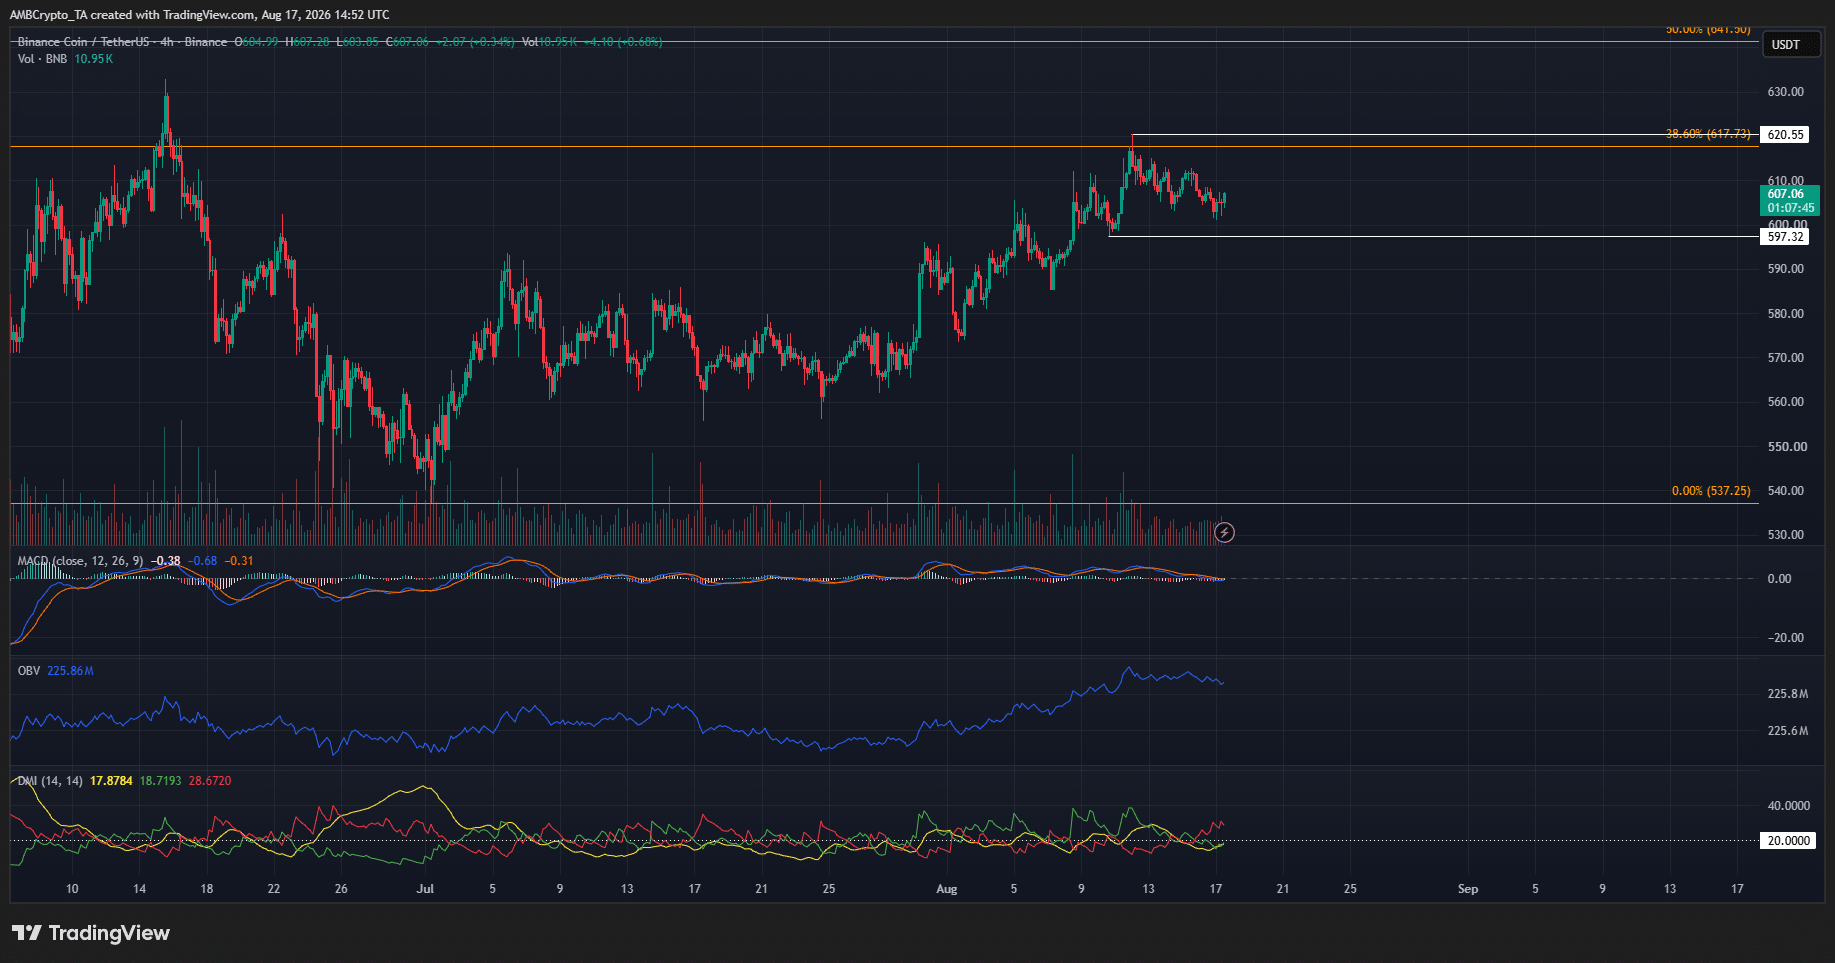1835x963 pixels.
Task: Click the Aug label on the time axis
Action: pos(947,889)
